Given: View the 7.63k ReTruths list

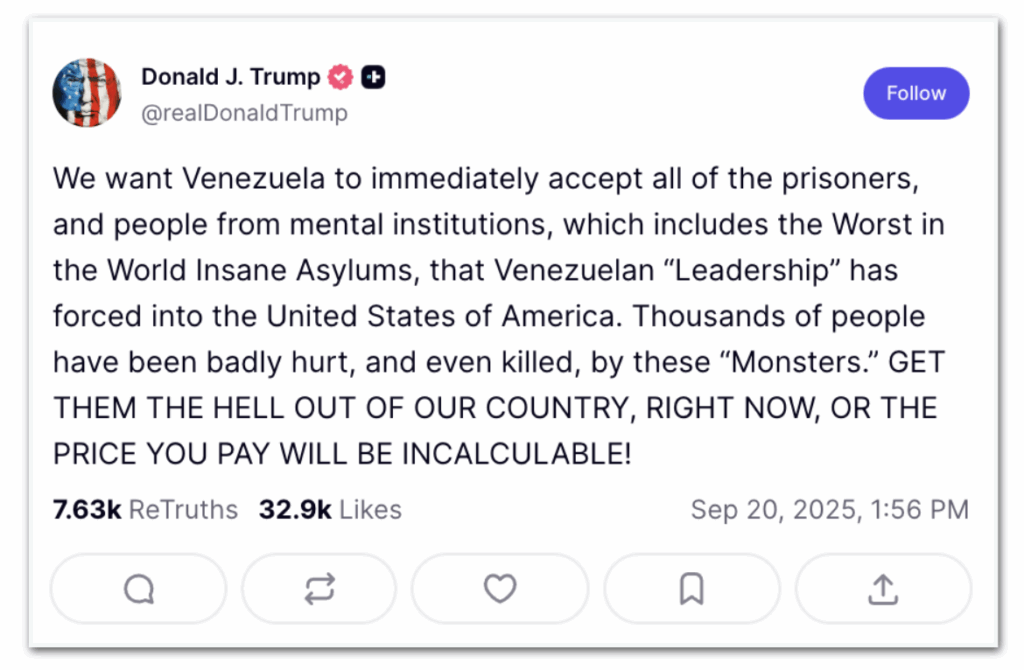Looking at the screenshot, I should coord(145,509).
